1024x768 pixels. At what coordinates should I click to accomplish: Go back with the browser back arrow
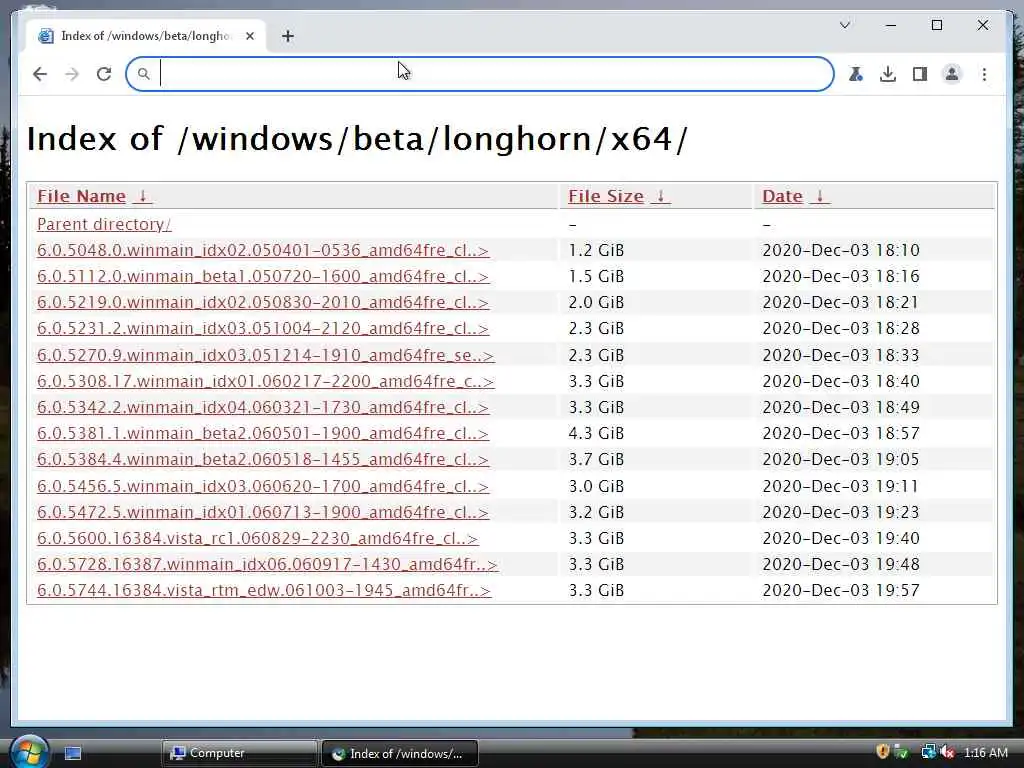(x=40, y=74)
